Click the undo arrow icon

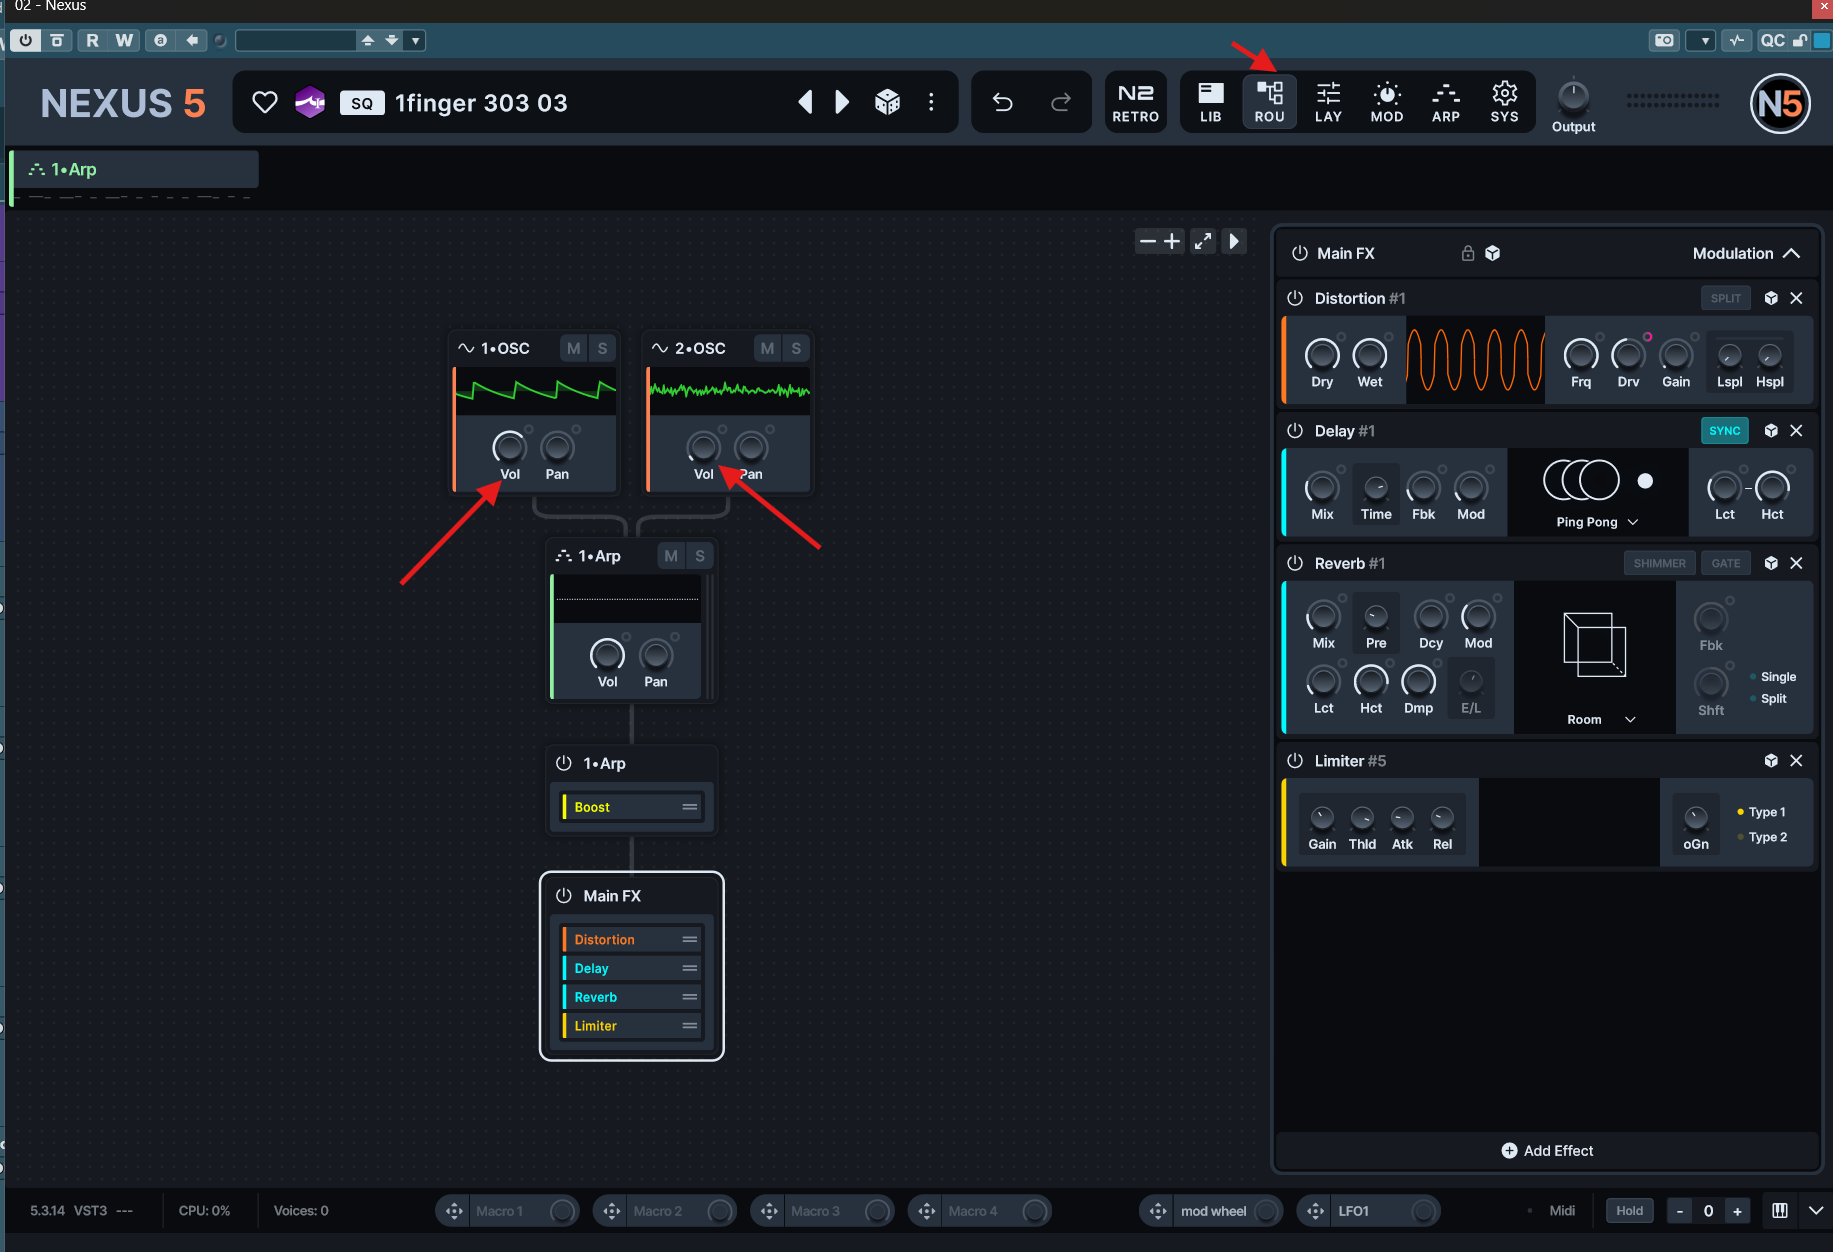tap(1002, 102)
